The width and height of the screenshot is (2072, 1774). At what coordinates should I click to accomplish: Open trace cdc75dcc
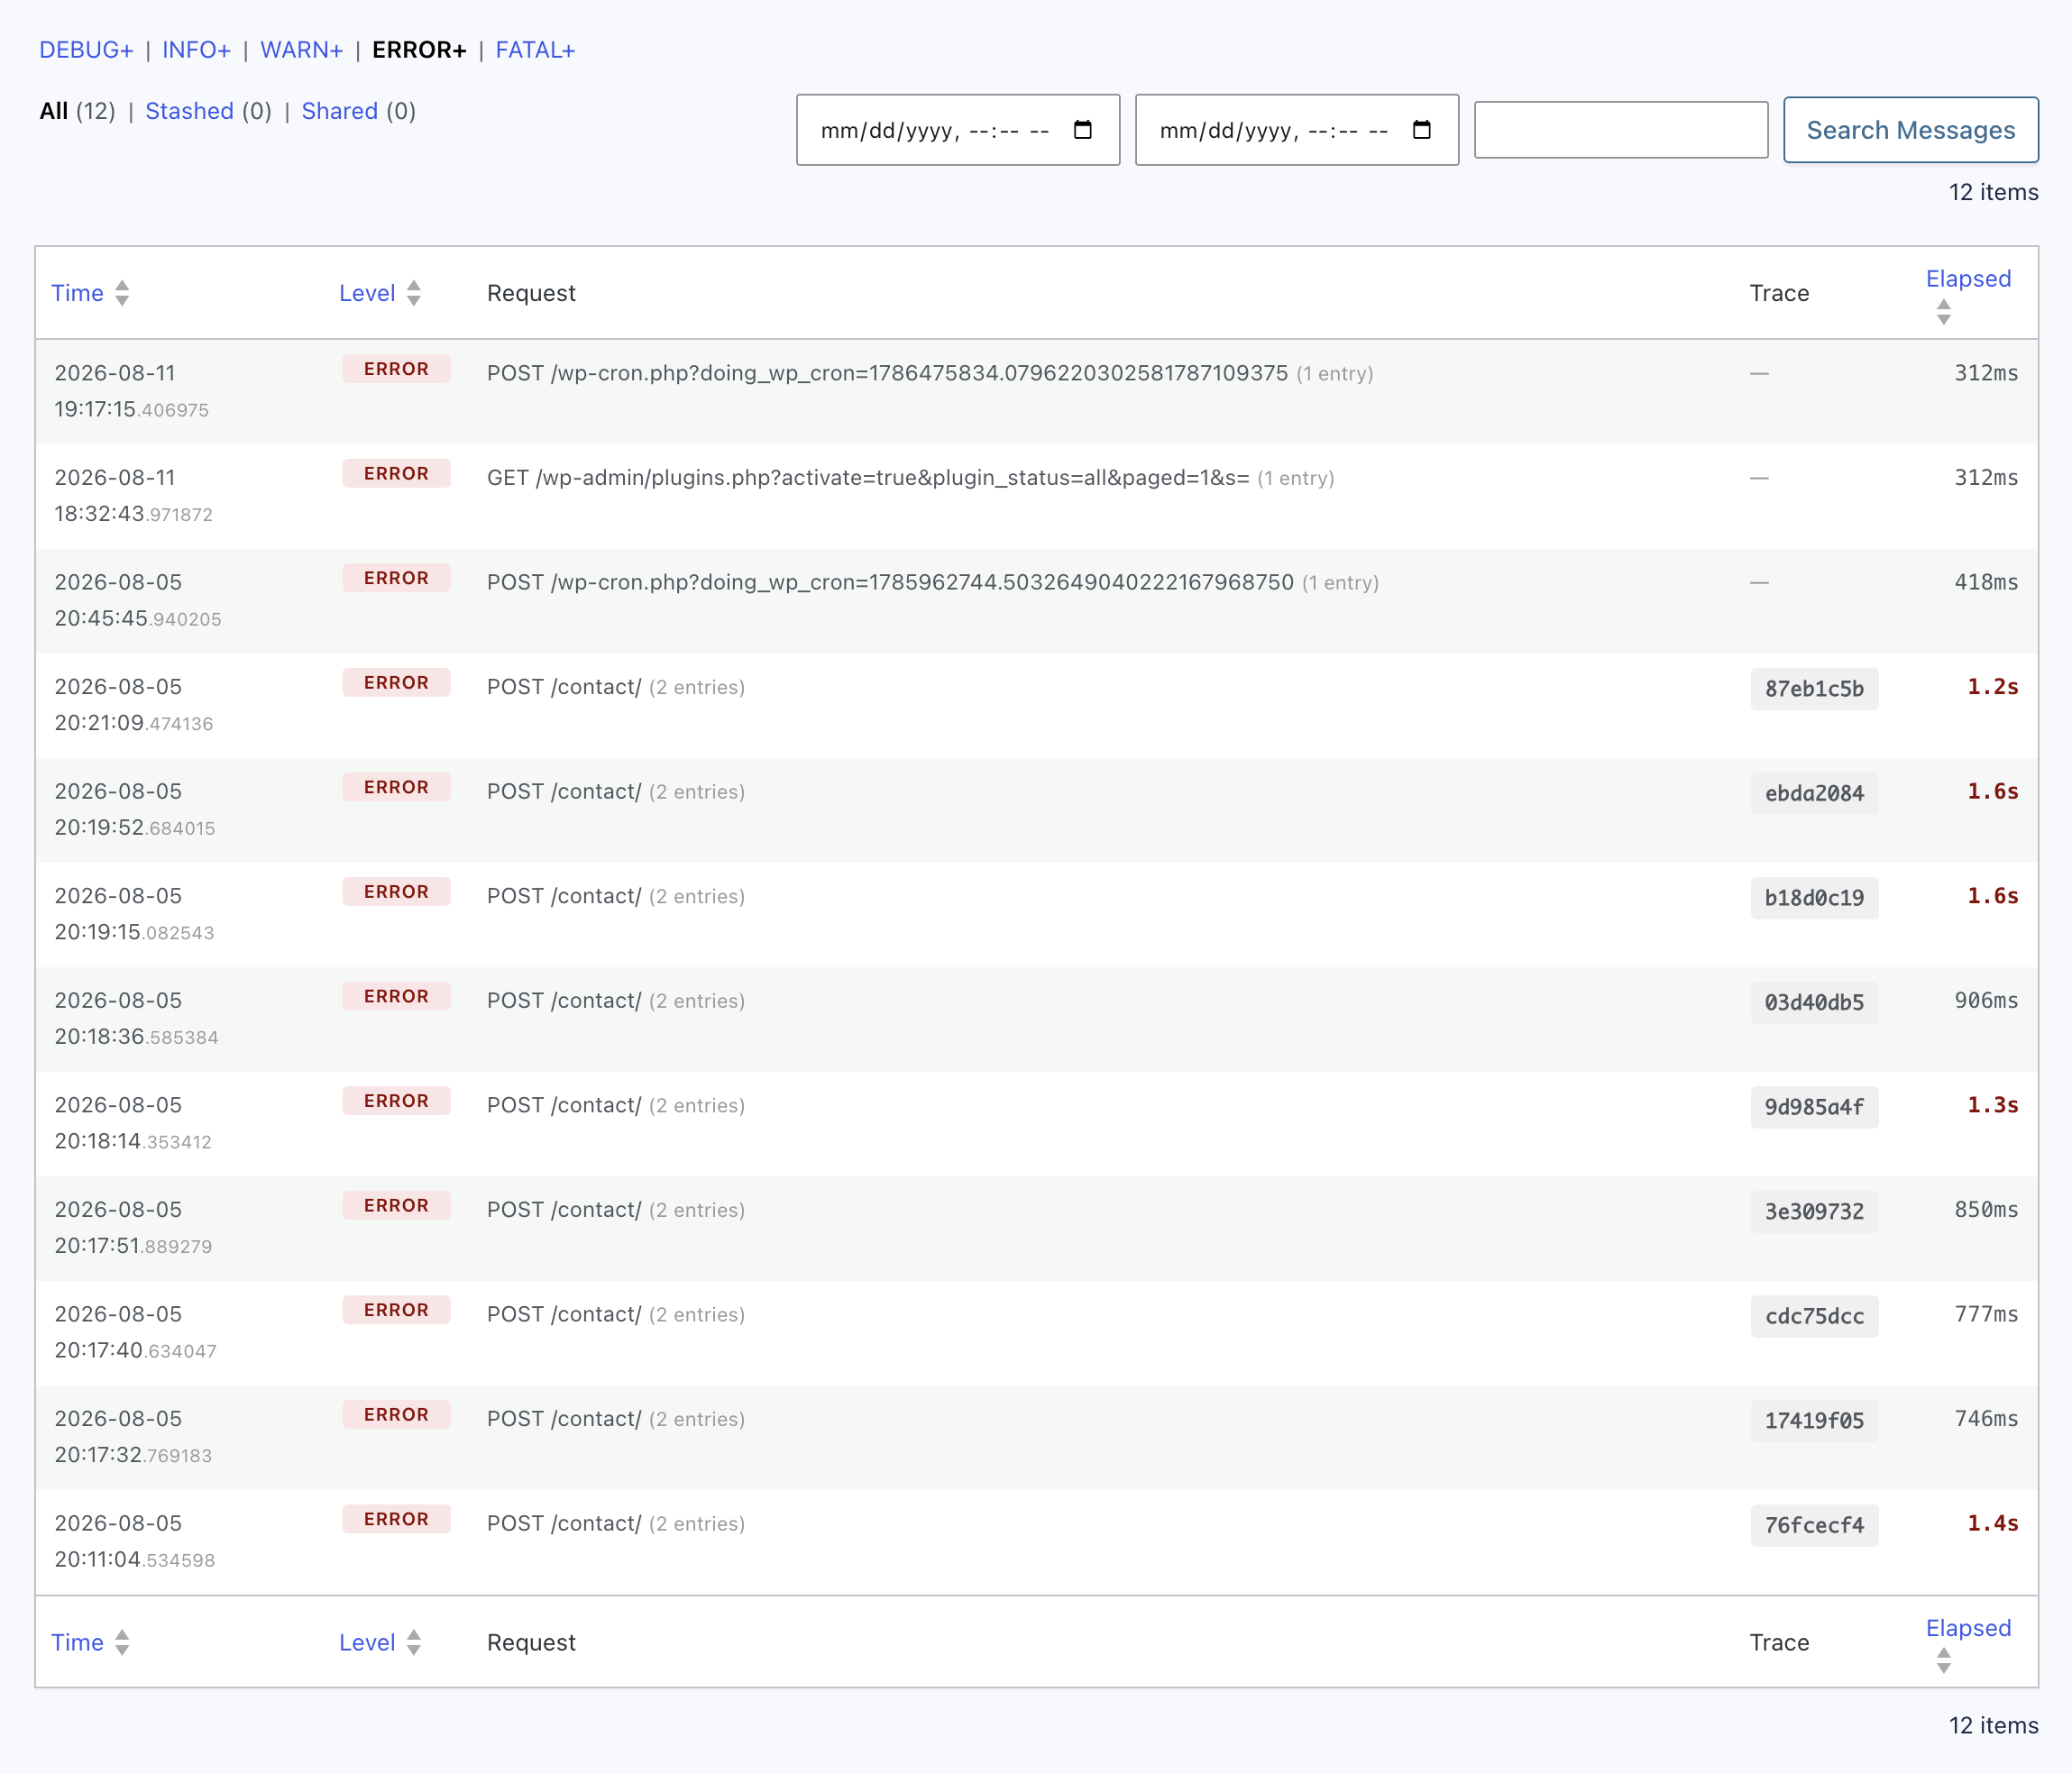pos(1814,1316)
